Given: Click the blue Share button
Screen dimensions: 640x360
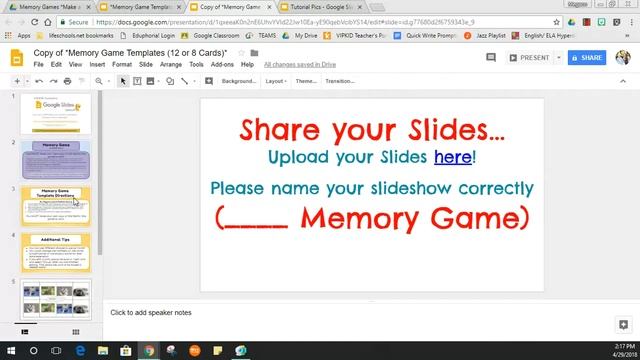Looking at the screenshot, I should point(587,58).
